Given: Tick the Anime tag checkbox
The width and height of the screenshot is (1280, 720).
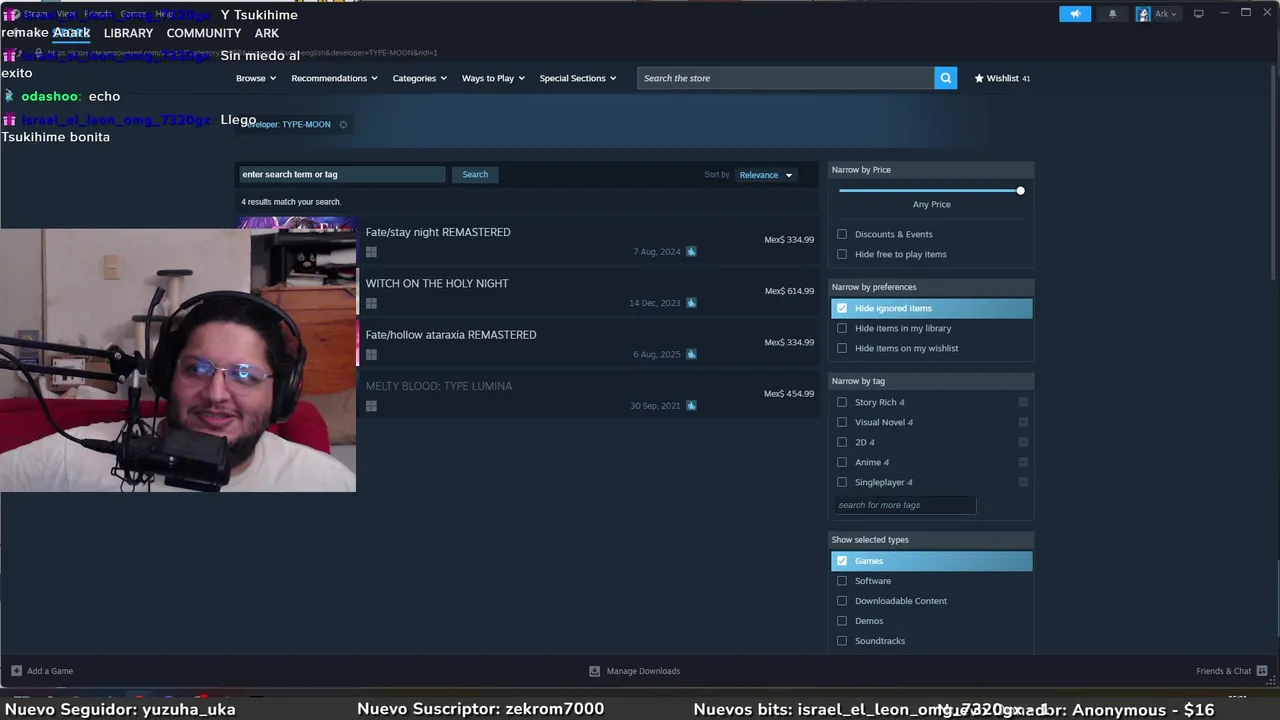Looking at the screenshot, I should (x=842, y=462).
